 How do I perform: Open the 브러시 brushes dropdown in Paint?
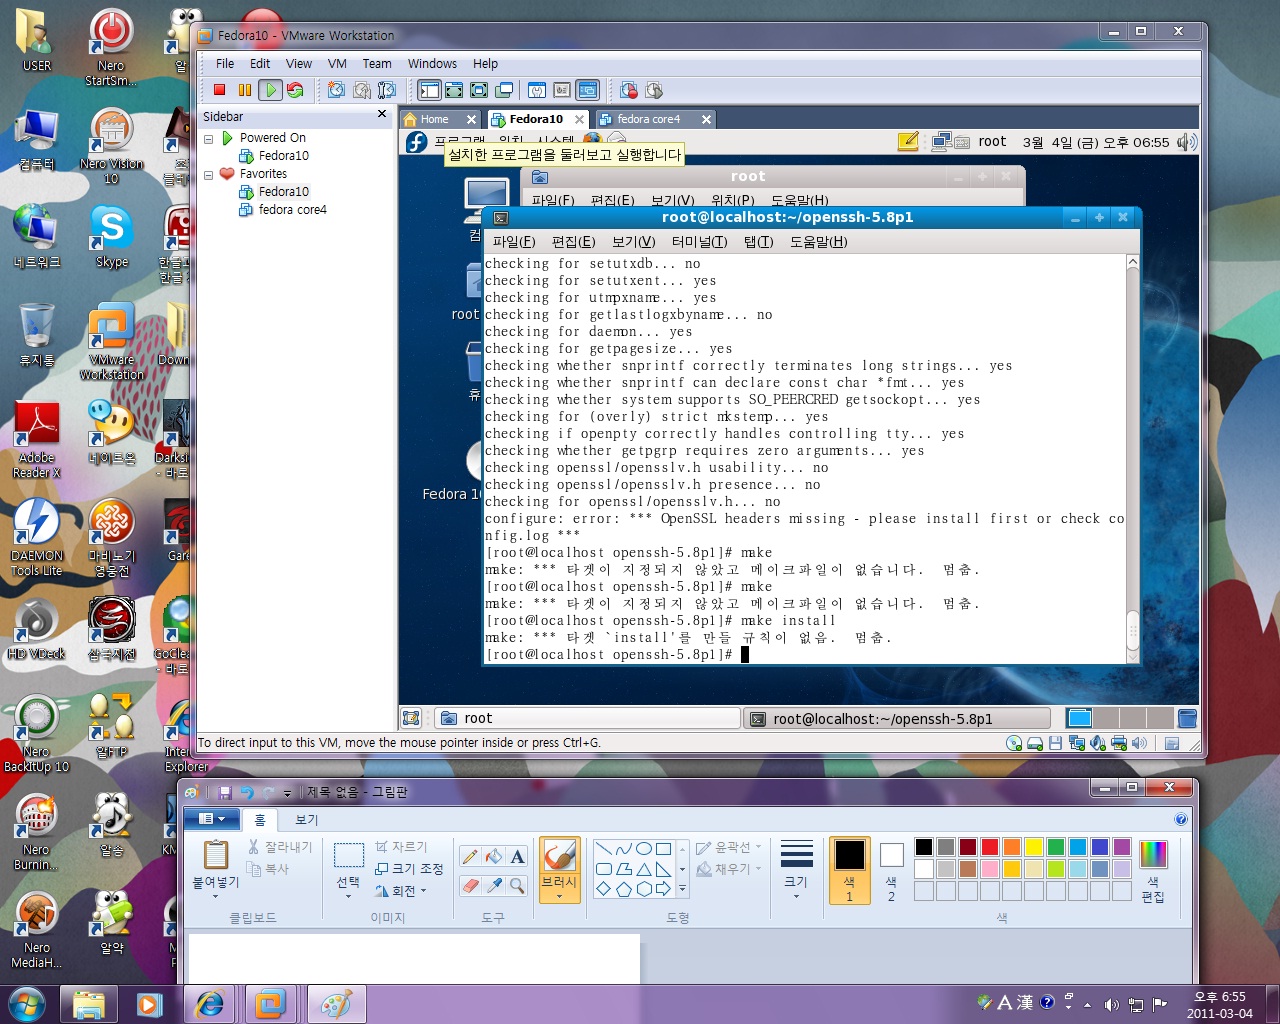pyautogui.click(x=559, y=888)
